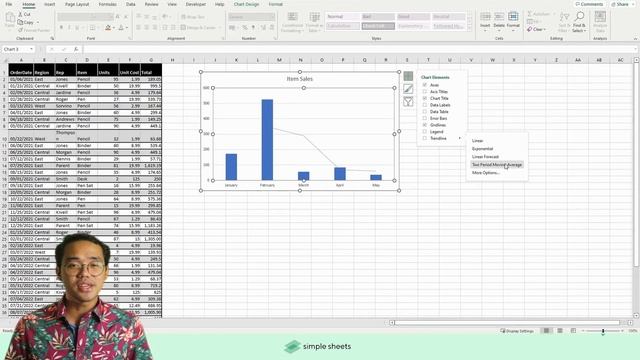Enable the Error Bars checkbox
This screenshot has width=640, height=360.
(x=425, y=118)
